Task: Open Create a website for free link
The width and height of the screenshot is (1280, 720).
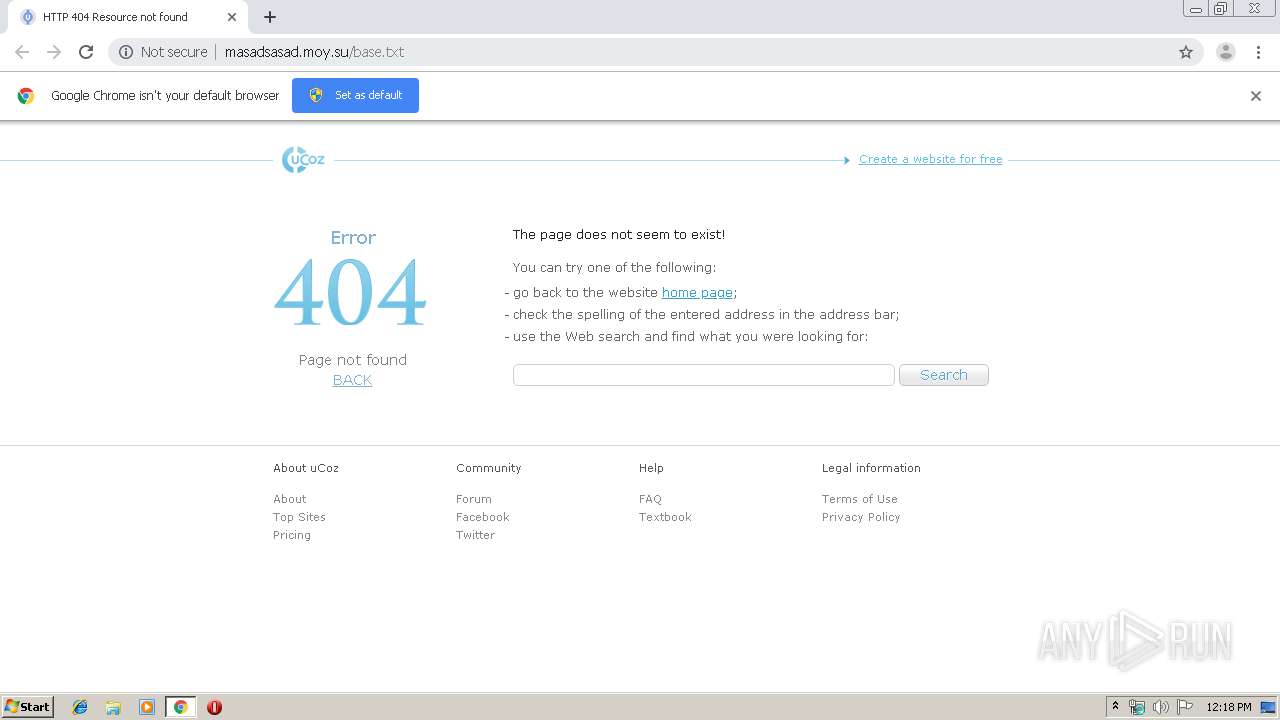Action: pyautogui.click(x=930, y=159)
